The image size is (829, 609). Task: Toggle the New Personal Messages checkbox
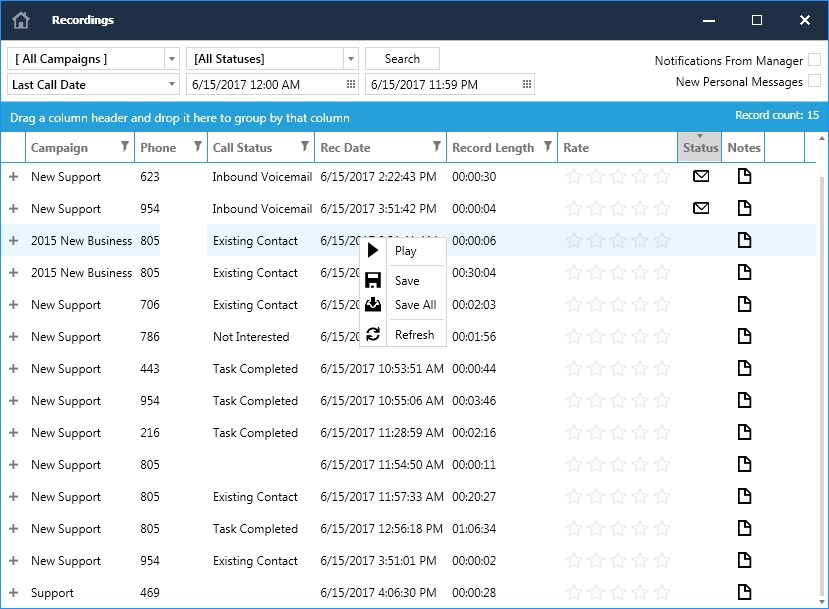814,81
